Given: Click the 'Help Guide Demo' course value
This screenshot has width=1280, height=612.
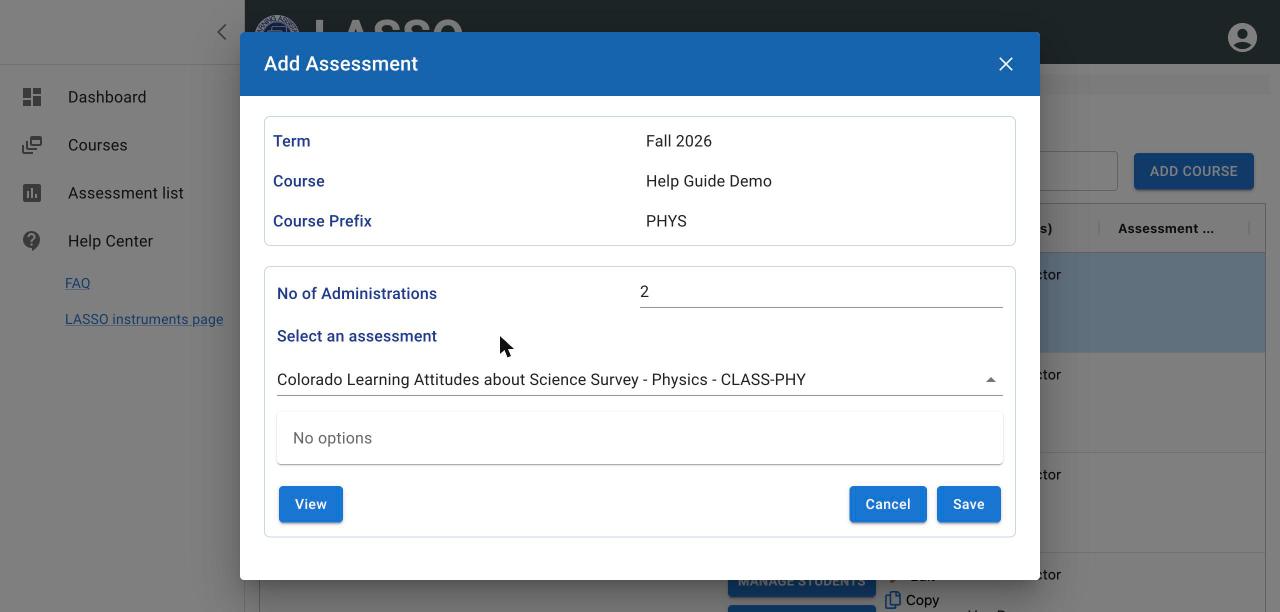Looking at the screenshot, I should [x=709, y=181].
